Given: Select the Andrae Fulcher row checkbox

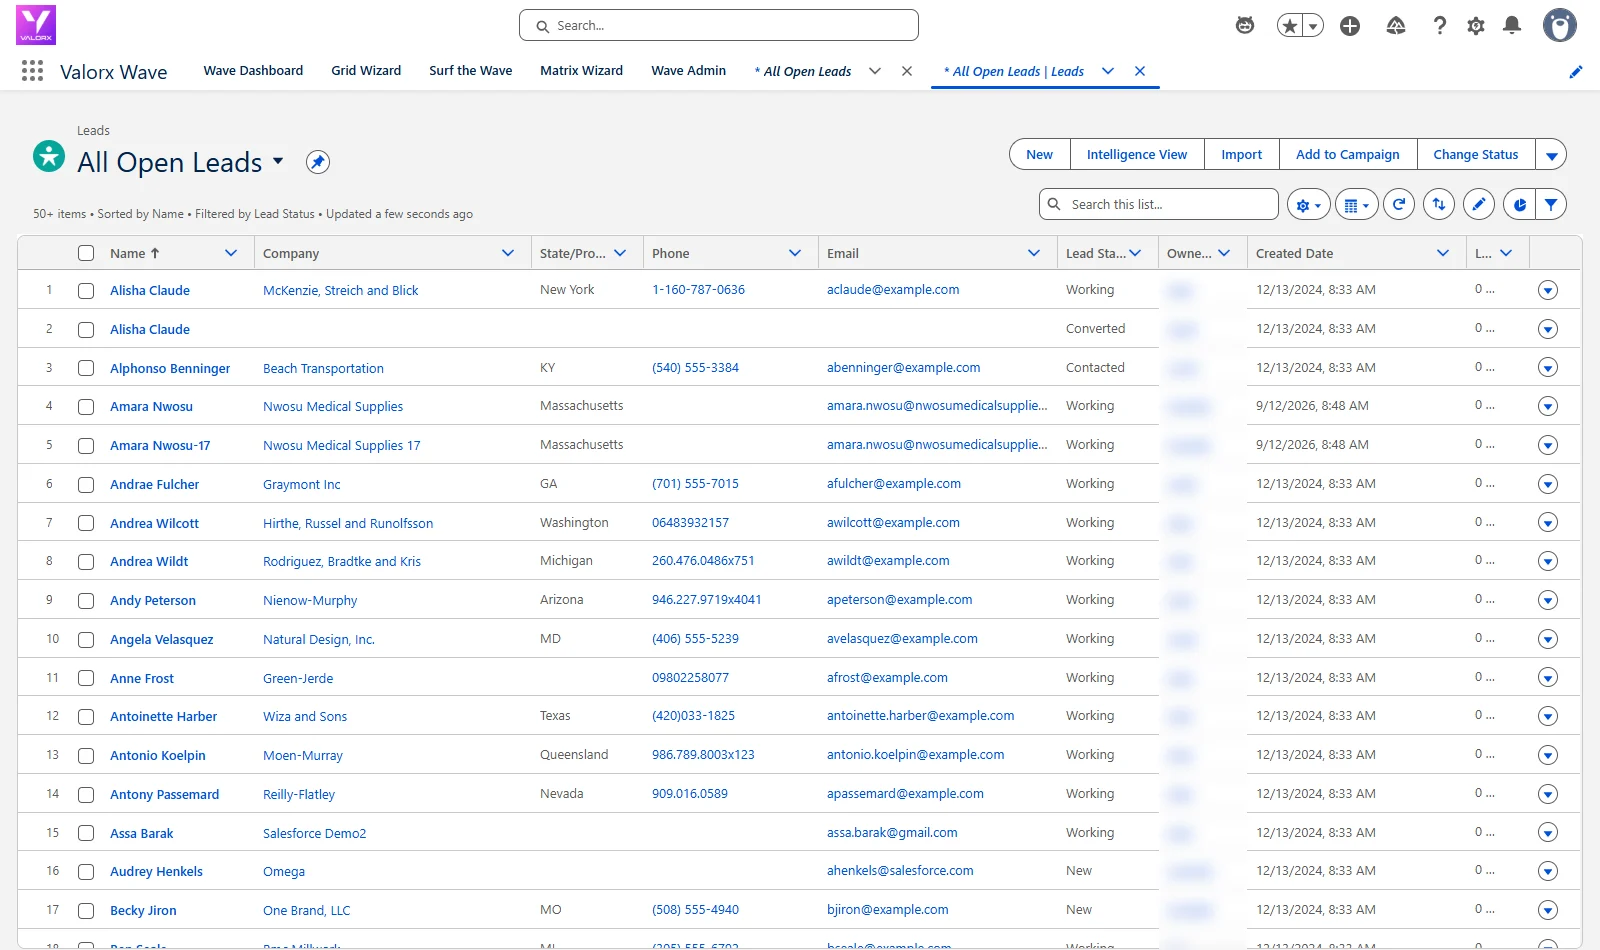Looking at the screenshot, I should tap(86, 485).
